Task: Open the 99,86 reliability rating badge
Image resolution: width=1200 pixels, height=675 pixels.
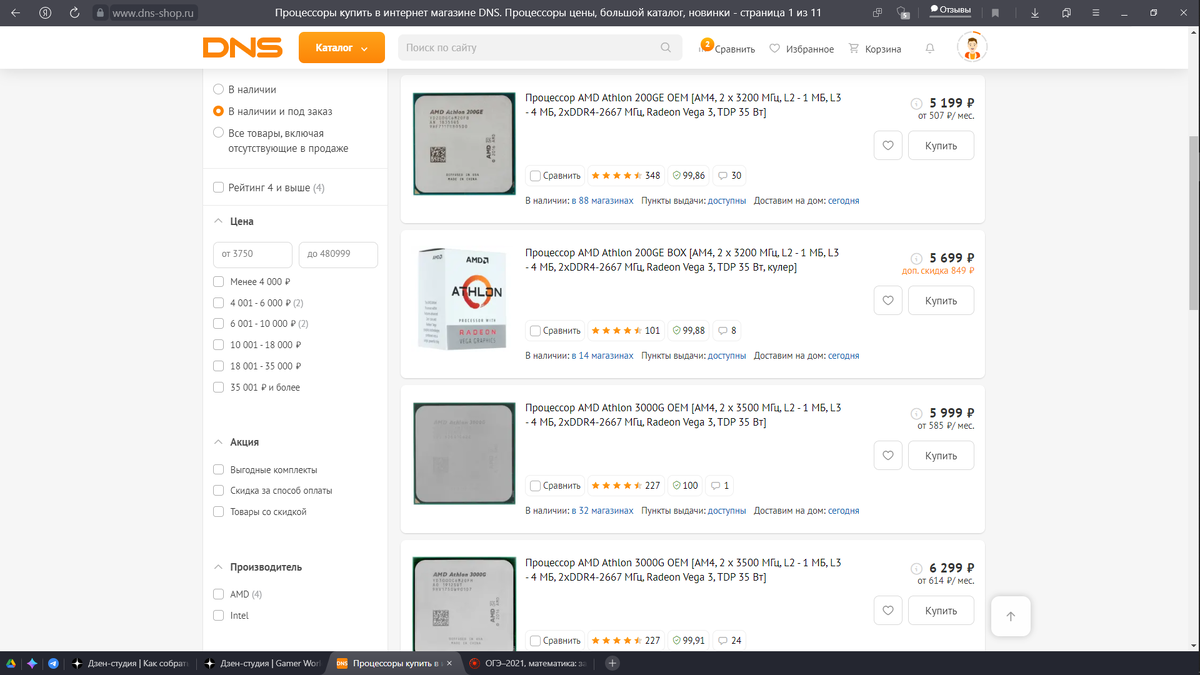Action: 689,176
